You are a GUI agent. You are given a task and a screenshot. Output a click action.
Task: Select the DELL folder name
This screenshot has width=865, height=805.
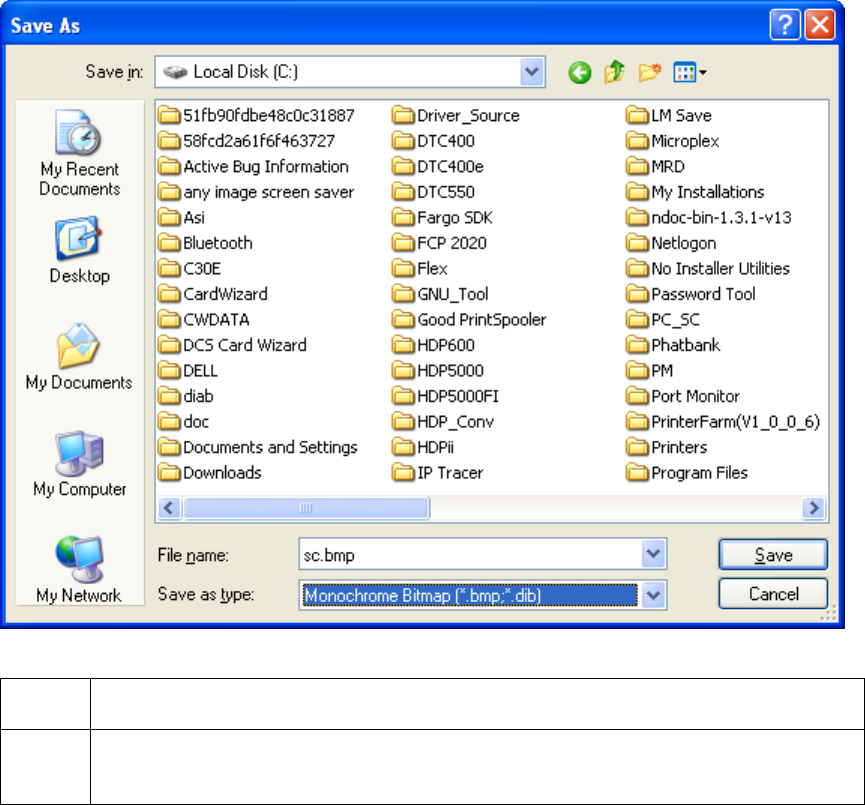(200, 371)
